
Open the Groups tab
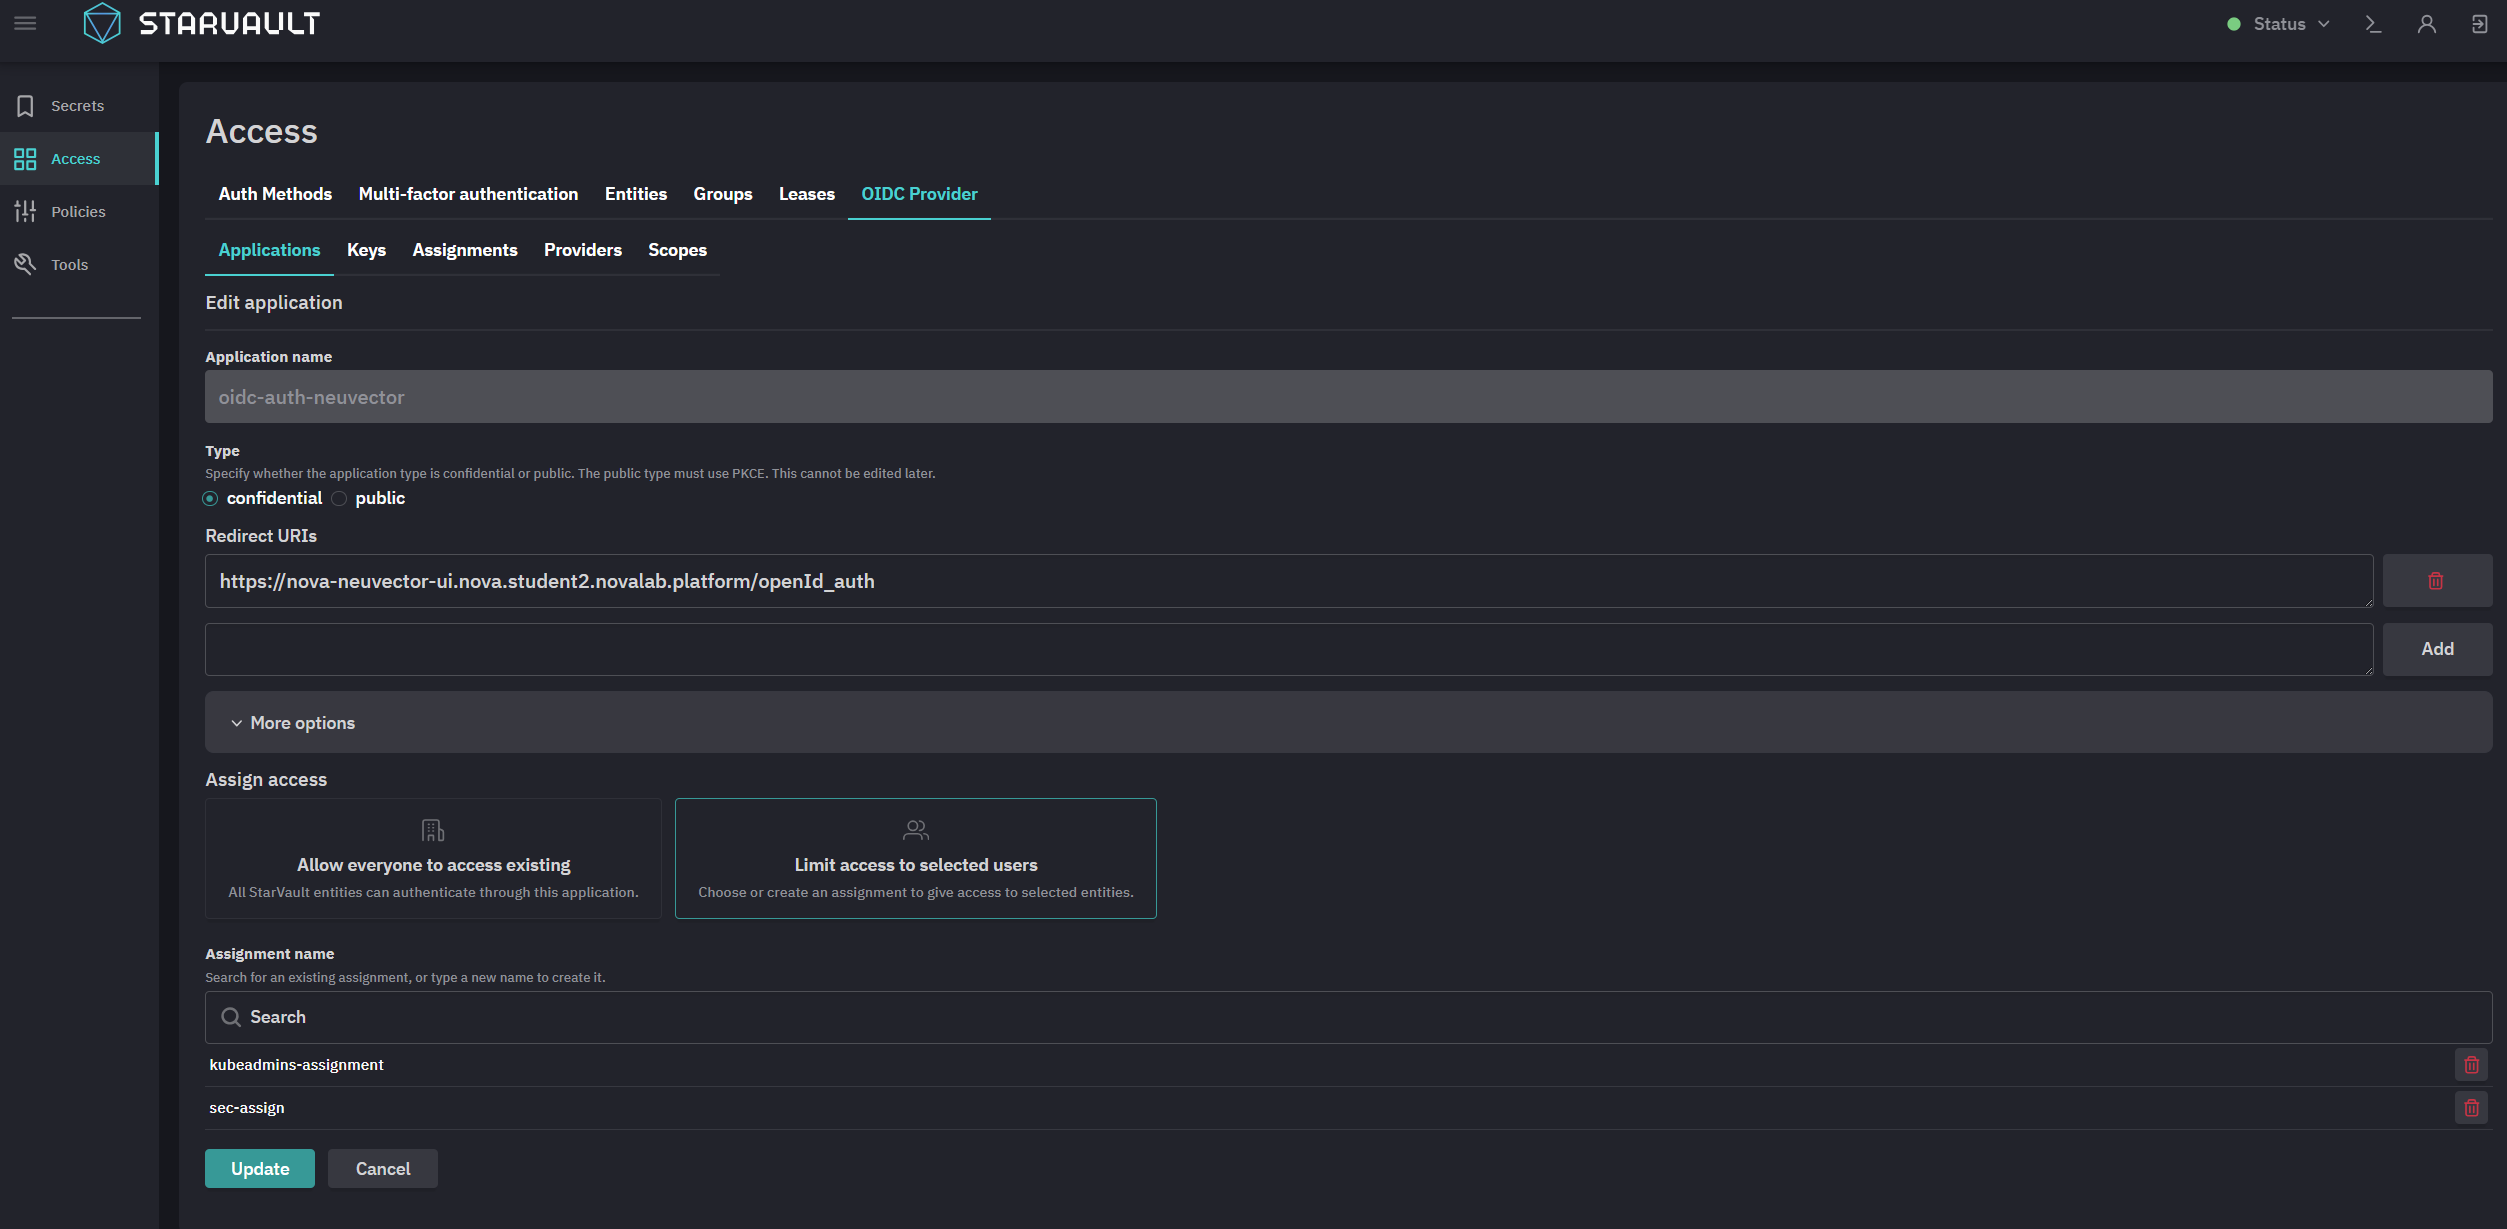tap(723, 194)
